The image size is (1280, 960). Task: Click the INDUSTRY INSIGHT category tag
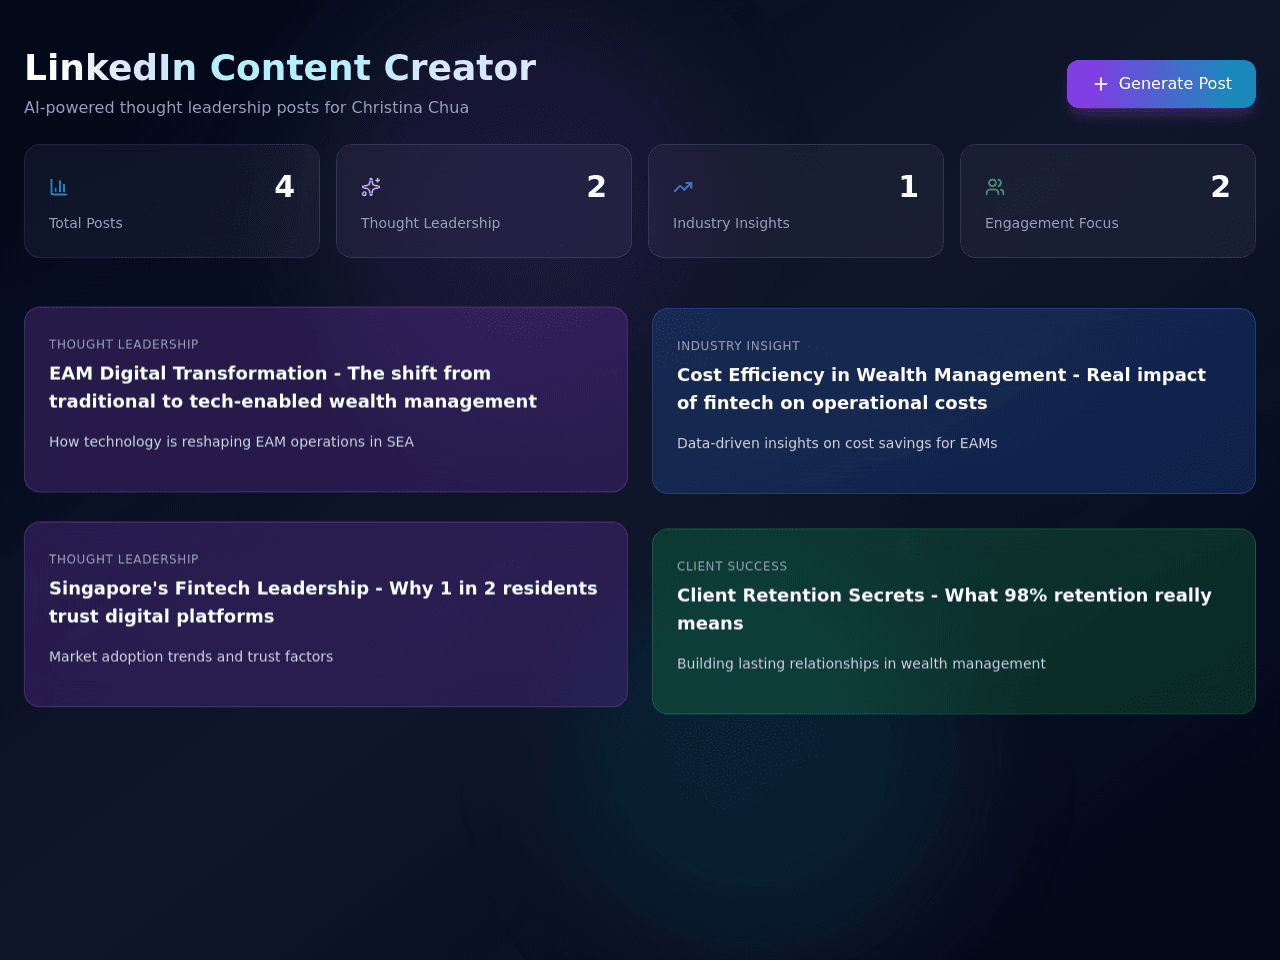pos(738,346)
